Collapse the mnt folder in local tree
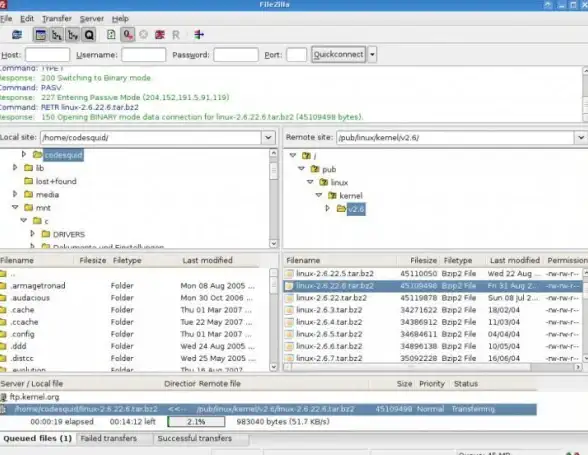Screen dimensions: 588x455 [15, 207]
